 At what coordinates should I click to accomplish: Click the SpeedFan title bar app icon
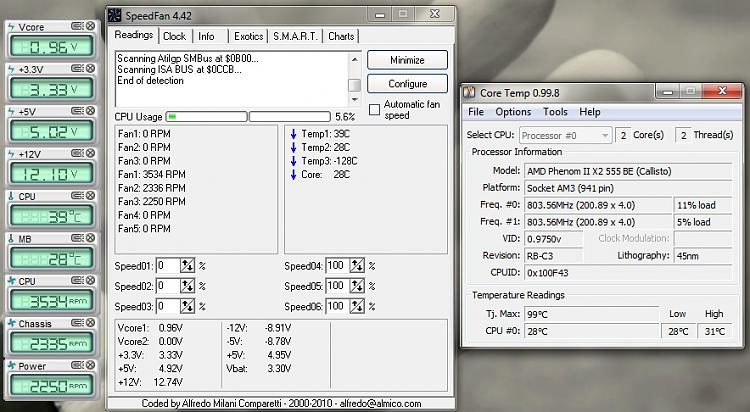tap(115, 15)
